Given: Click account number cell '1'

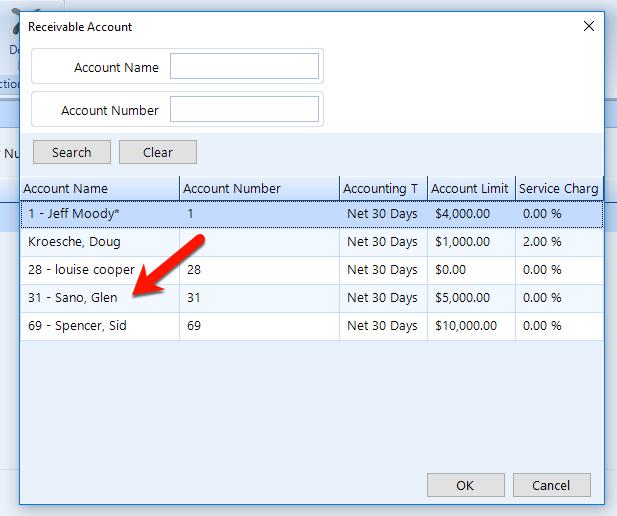Looking at the screenshot, I should coord(260,214).
